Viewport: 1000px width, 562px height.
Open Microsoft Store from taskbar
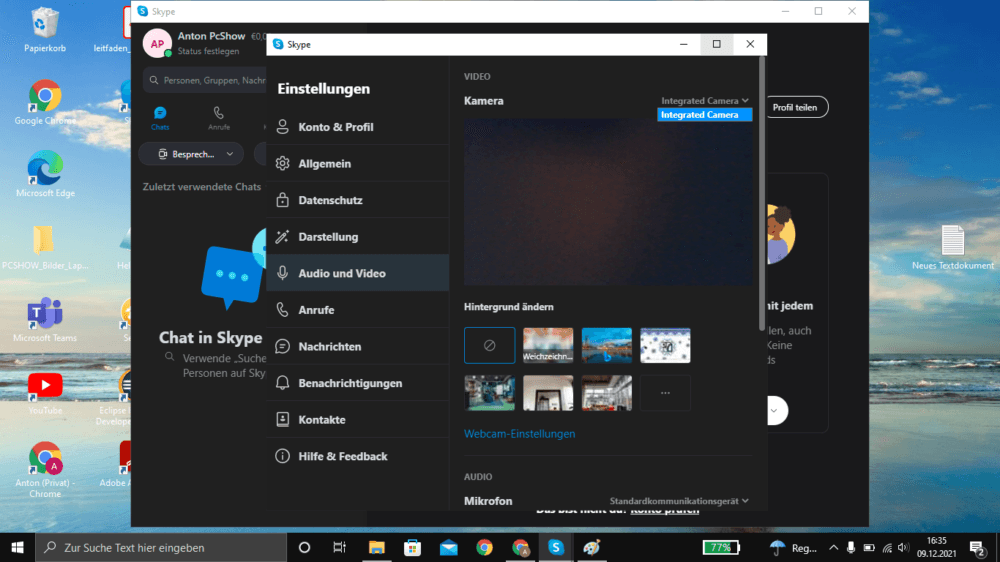pos(413,547)
